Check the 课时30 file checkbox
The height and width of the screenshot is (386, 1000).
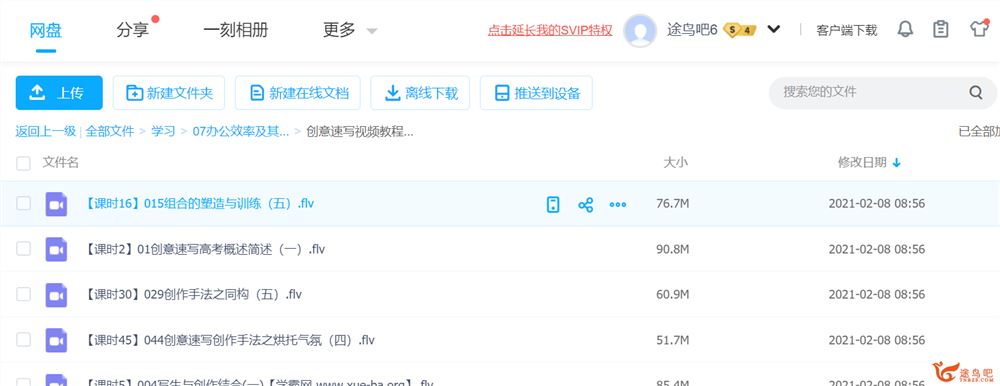tap(23, 294)
